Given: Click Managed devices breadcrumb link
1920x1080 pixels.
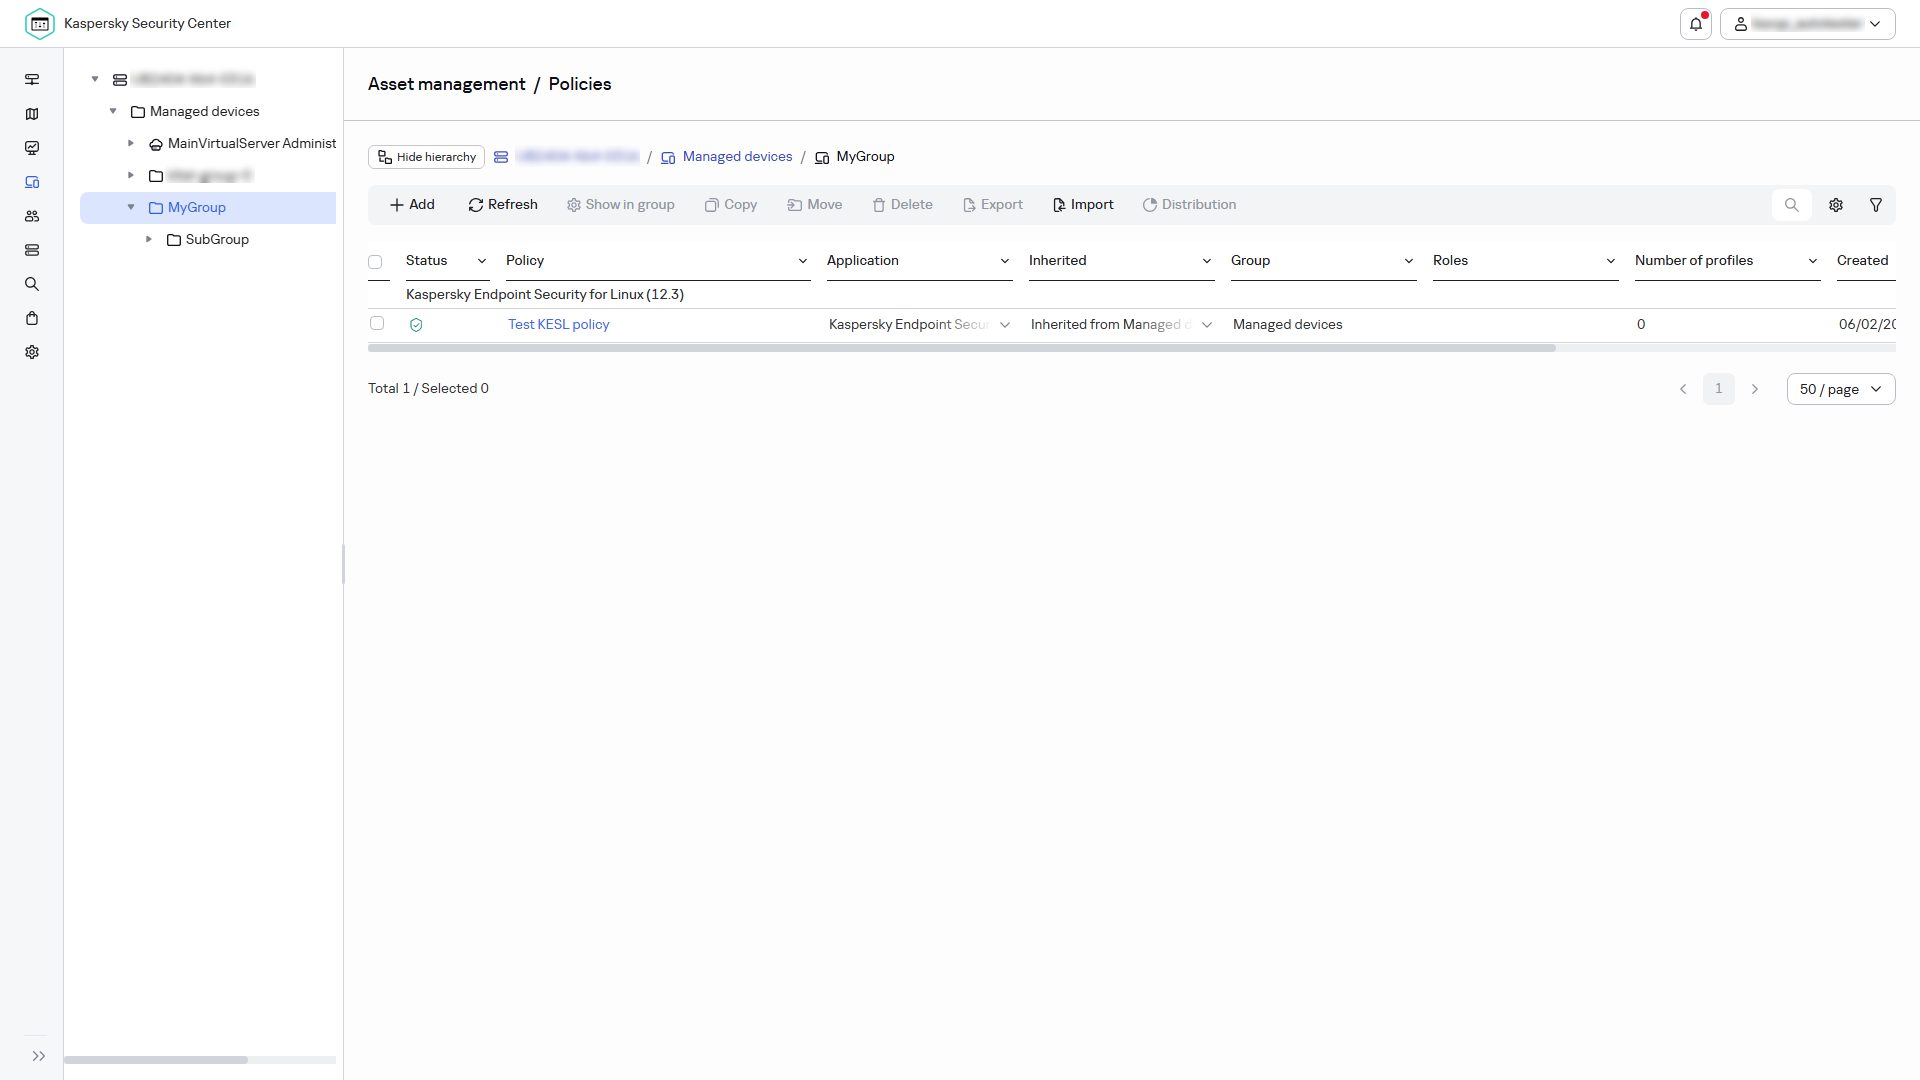Looking at the screenshot, I should [737, 157].
